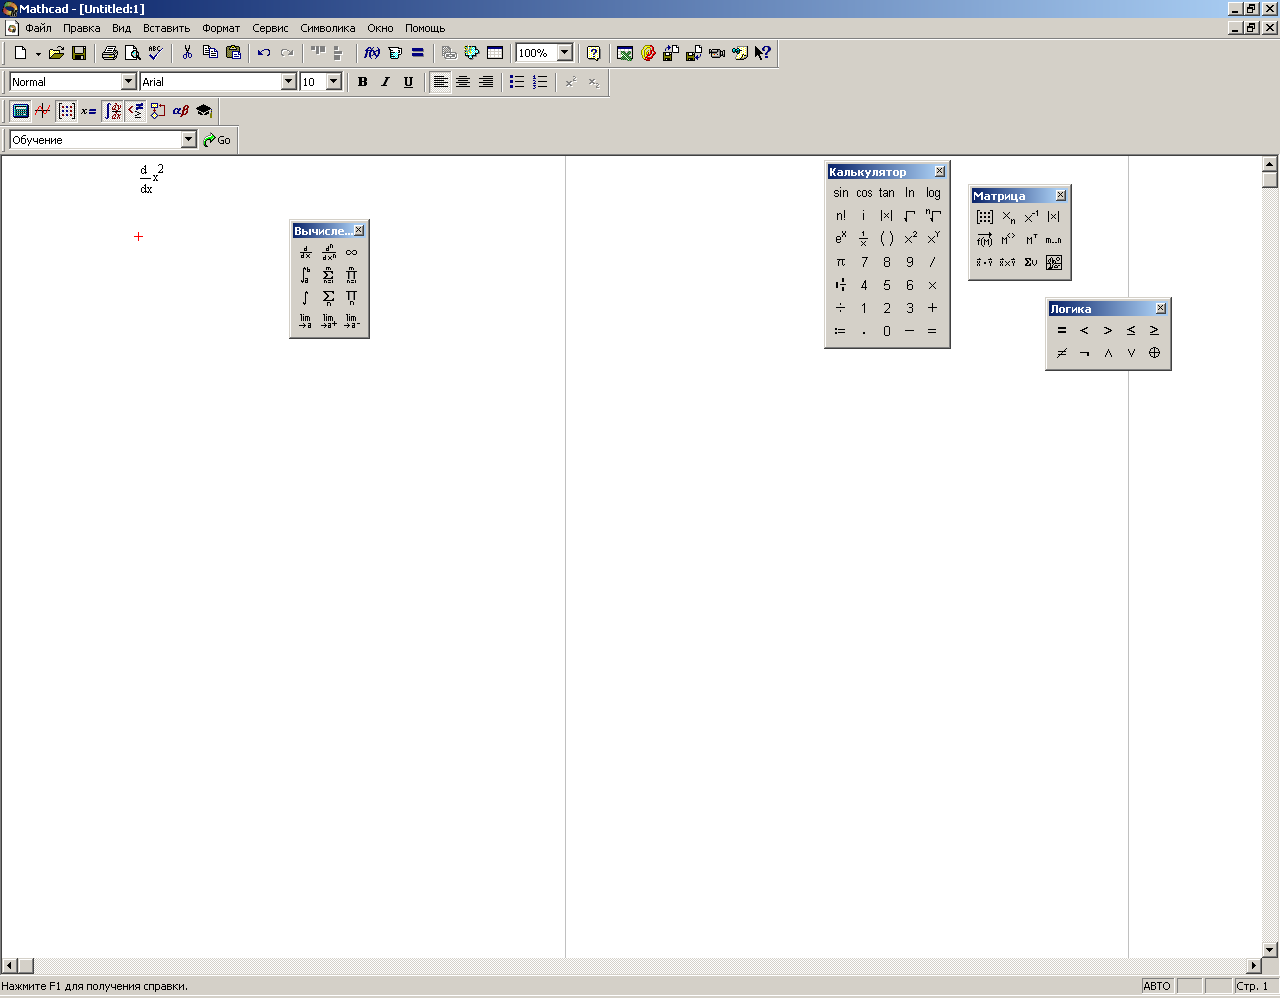Open the Arial font dropdown

[x=289, y=82]
